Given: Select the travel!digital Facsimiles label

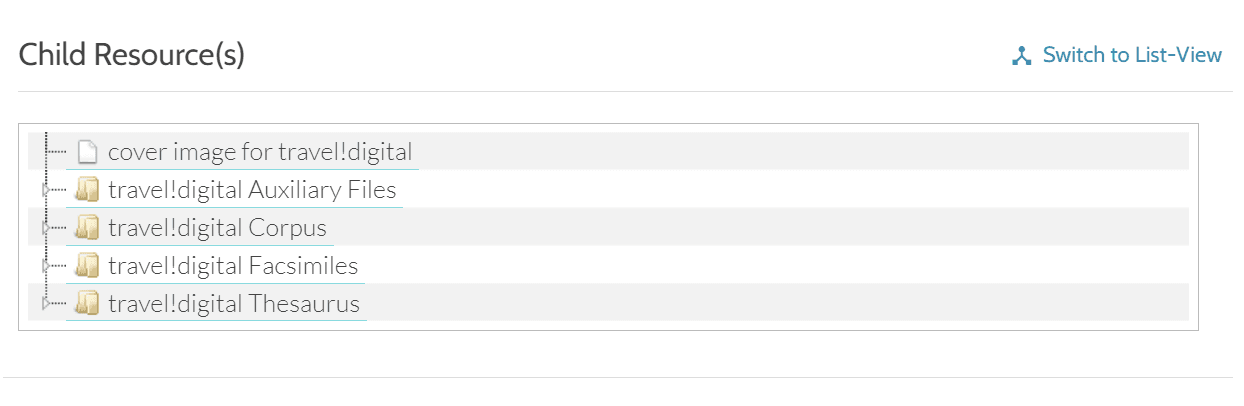Looking at the screenshot, I should click(x=233, y=266).
